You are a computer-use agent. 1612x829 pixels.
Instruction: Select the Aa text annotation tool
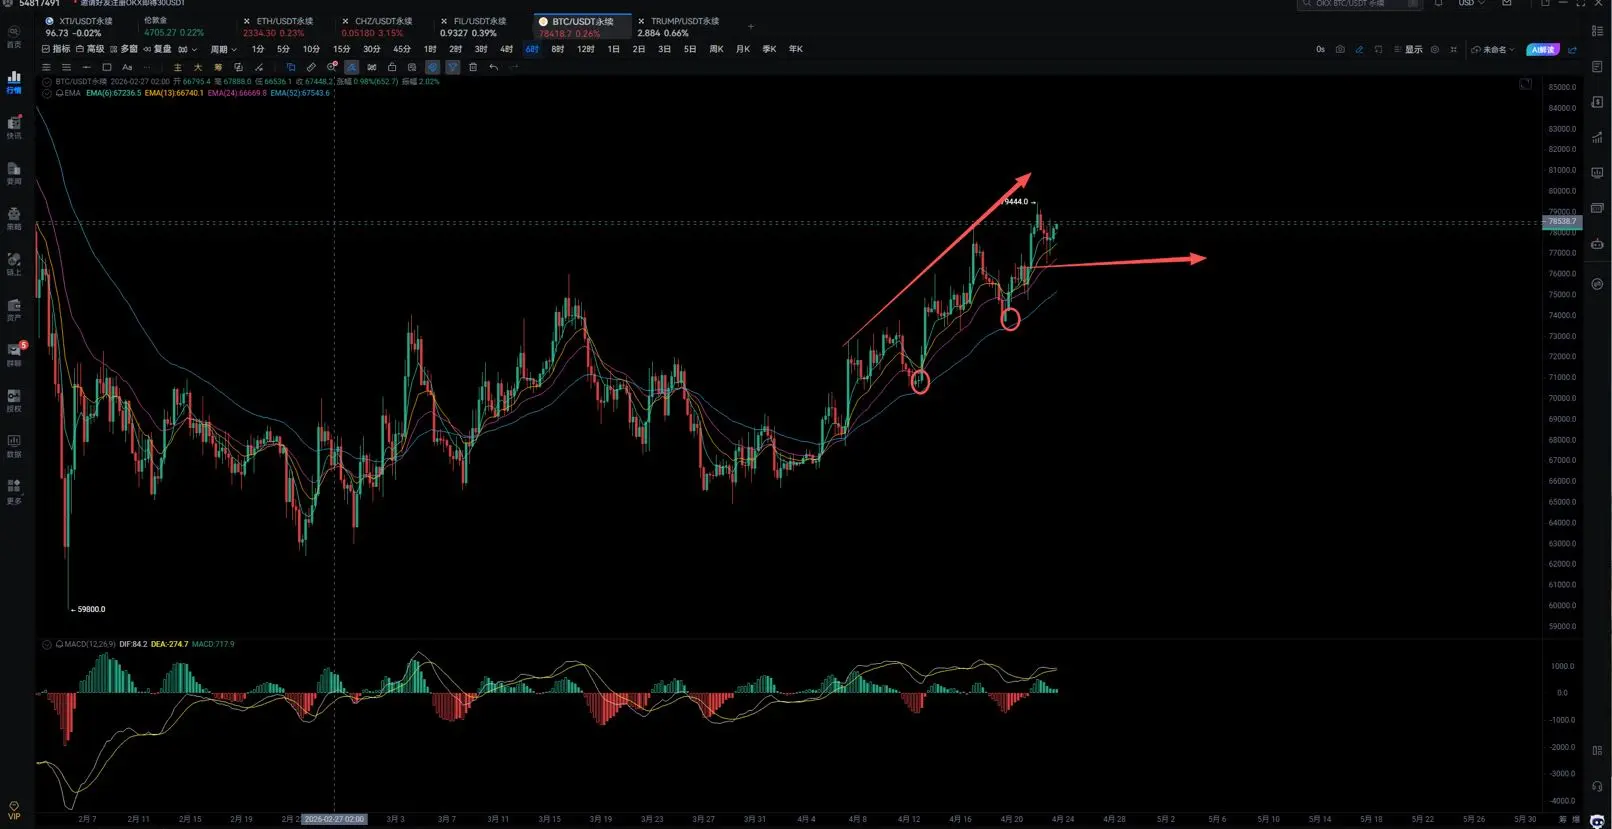tap(127, 67)
